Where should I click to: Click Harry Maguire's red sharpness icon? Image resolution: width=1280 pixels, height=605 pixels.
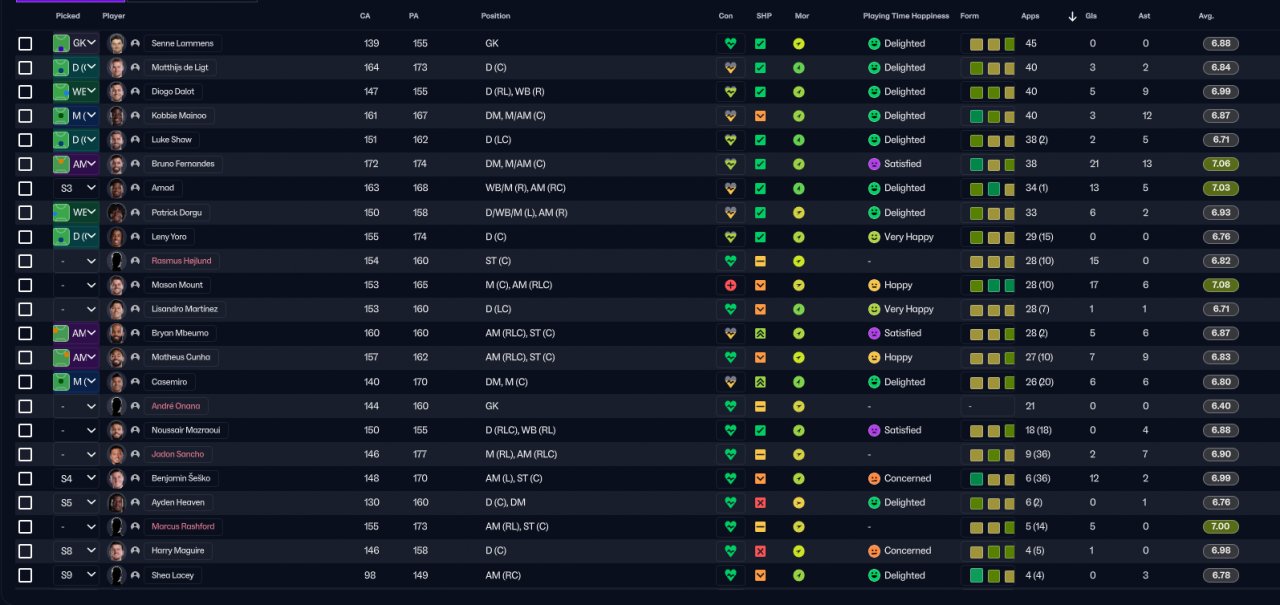pyautogui.click(x=760, y=551)
